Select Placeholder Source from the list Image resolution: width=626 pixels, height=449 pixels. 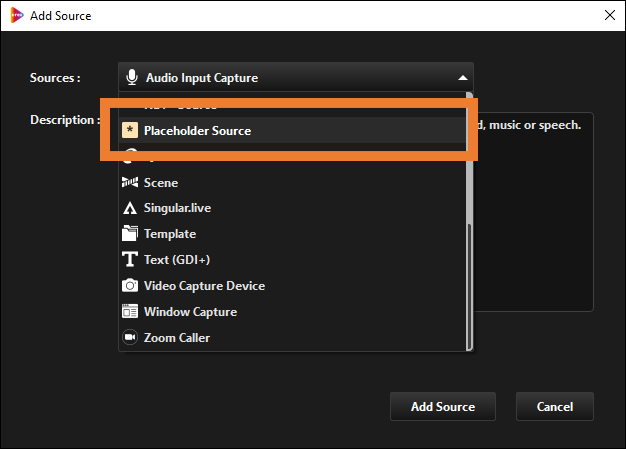click(293, 130)
